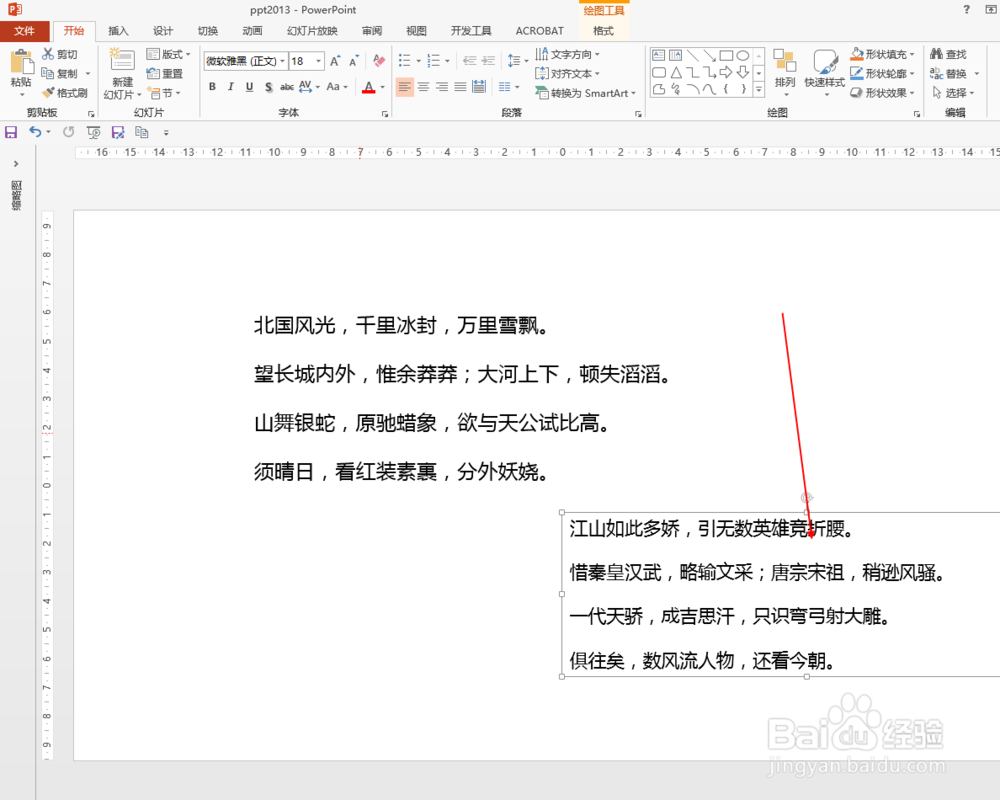Switch to the 设计 (Design) ribbon tab
The width and height of the screenshot is (1000, 800).
162,30
